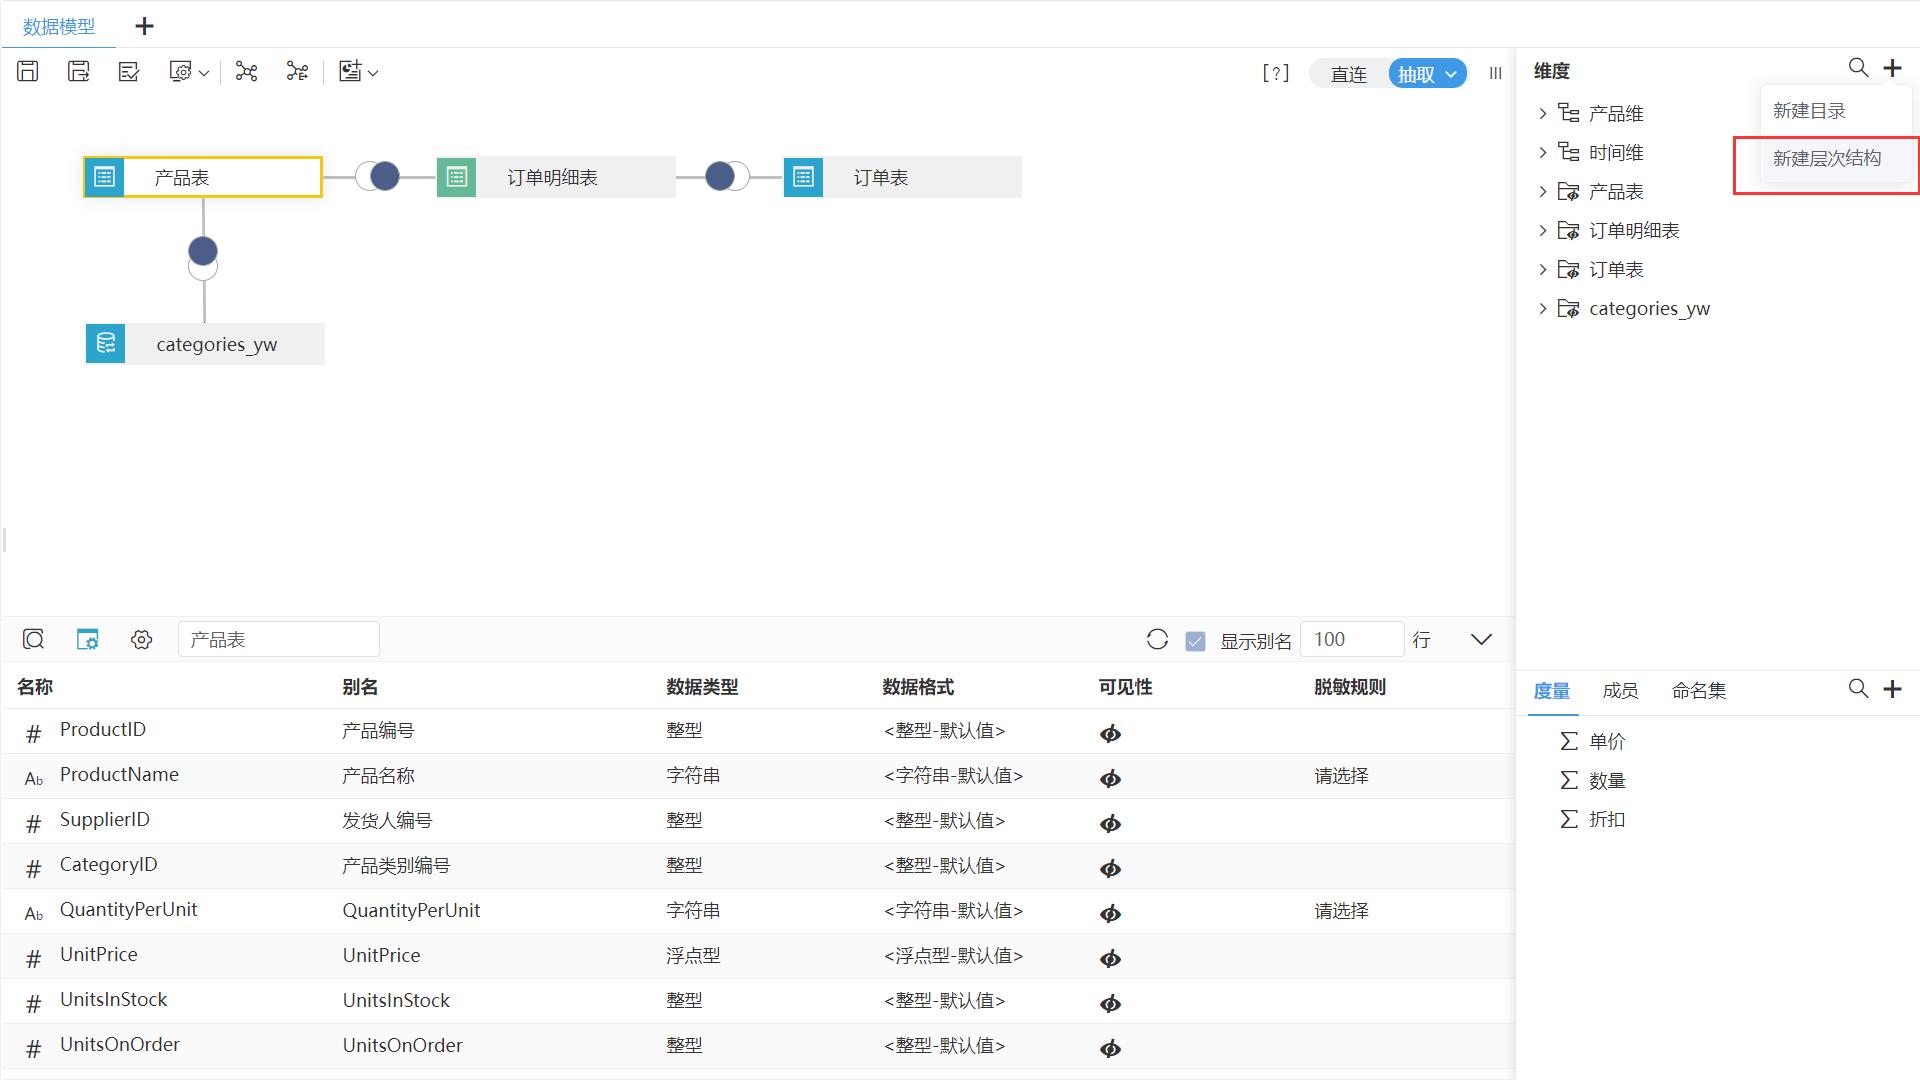Click the save-as icon in toolbar
Screen dimensions: 1920x1080
click(x=79, y=70)
